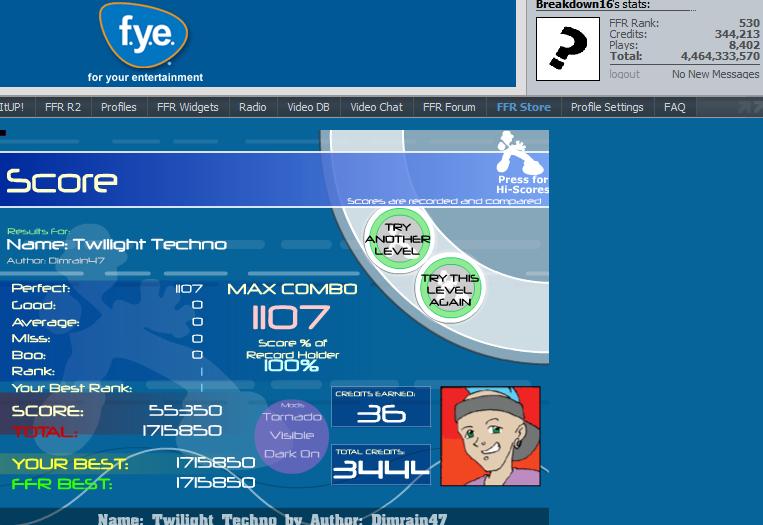Open the FAQ page
The image size is (763, 525).
pyautogui.click(x=674, y=107)
